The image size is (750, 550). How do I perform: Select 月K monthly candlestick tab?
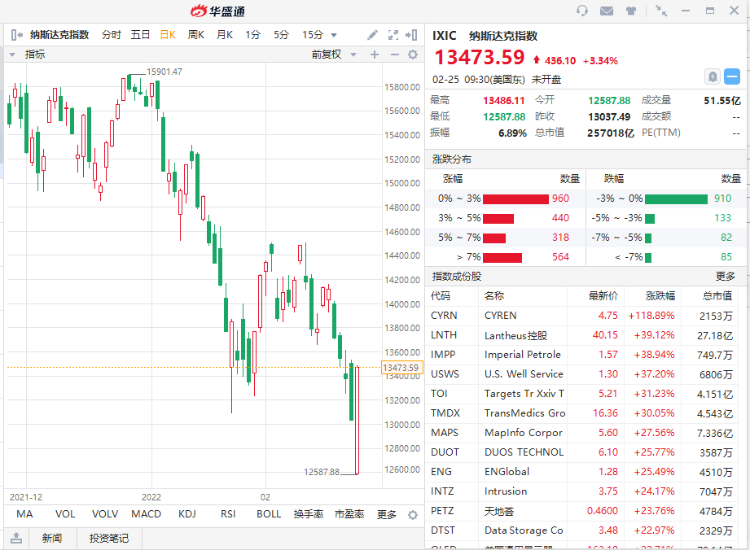pyautogui.click(x=225, y=34)
